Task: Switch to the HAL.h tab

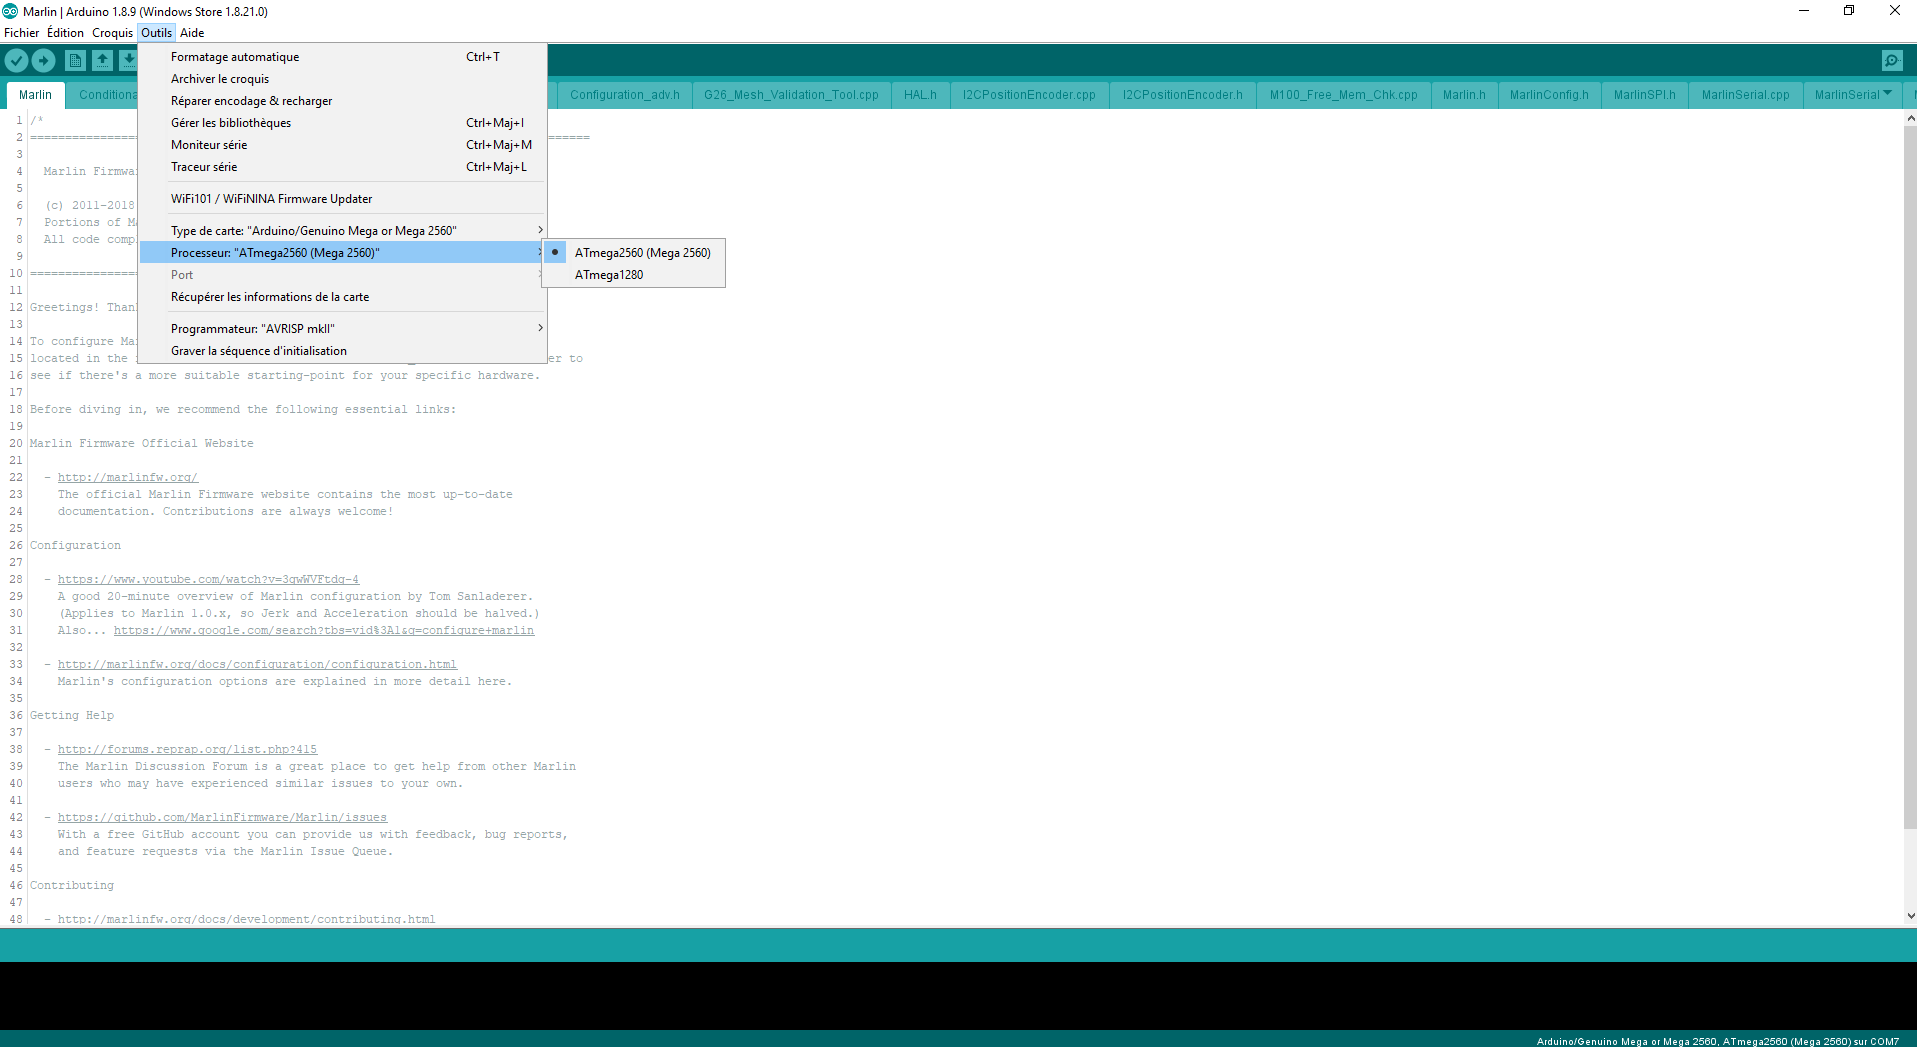Action: click(920, 95)
